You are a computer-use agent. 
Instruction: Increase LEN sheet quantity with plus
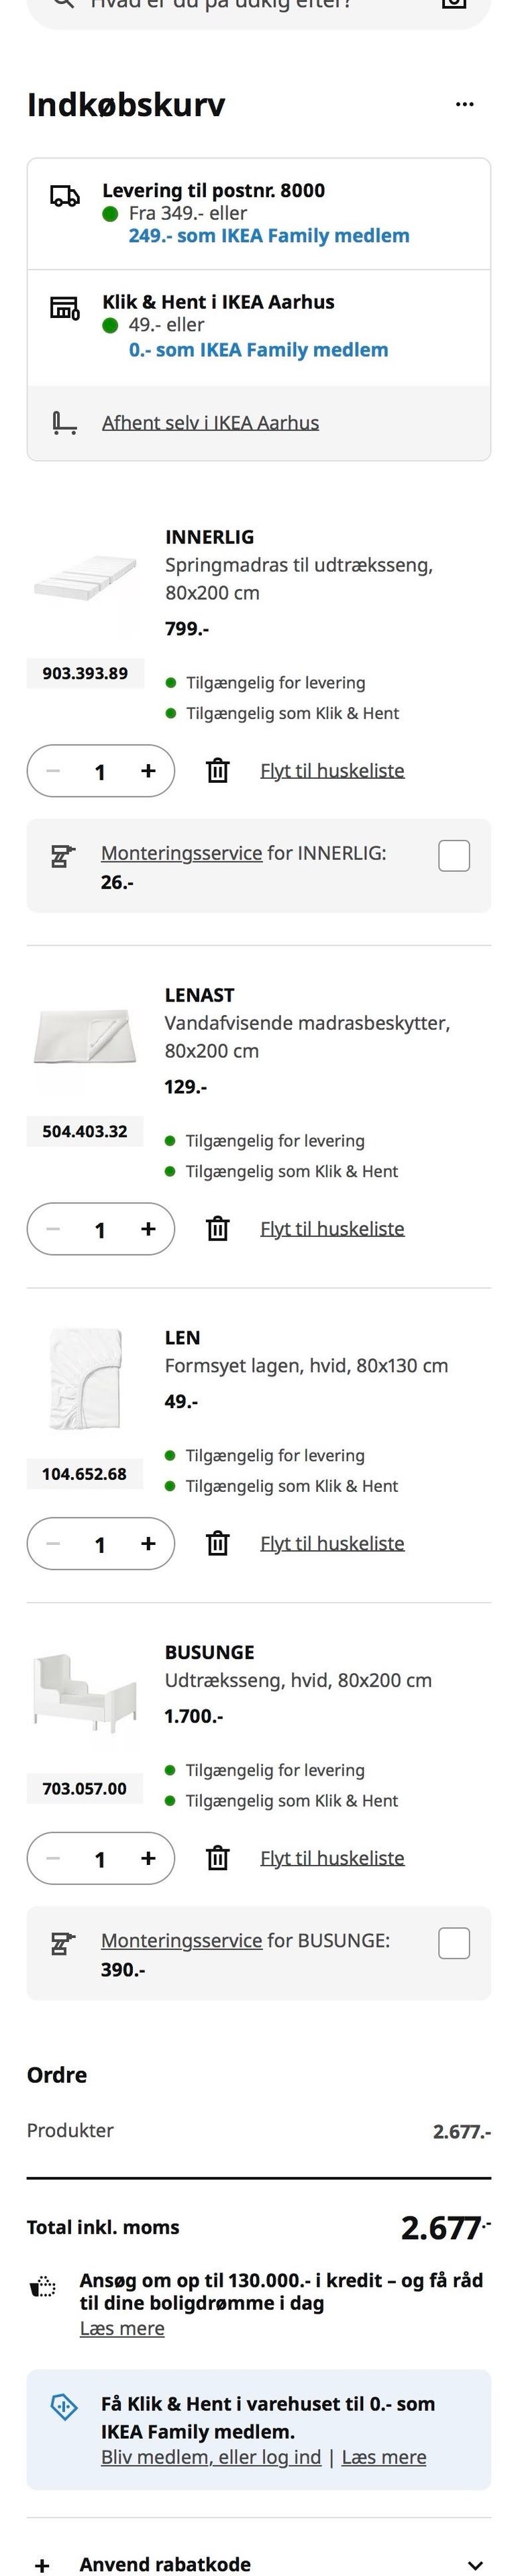[x=148, y=1543]
